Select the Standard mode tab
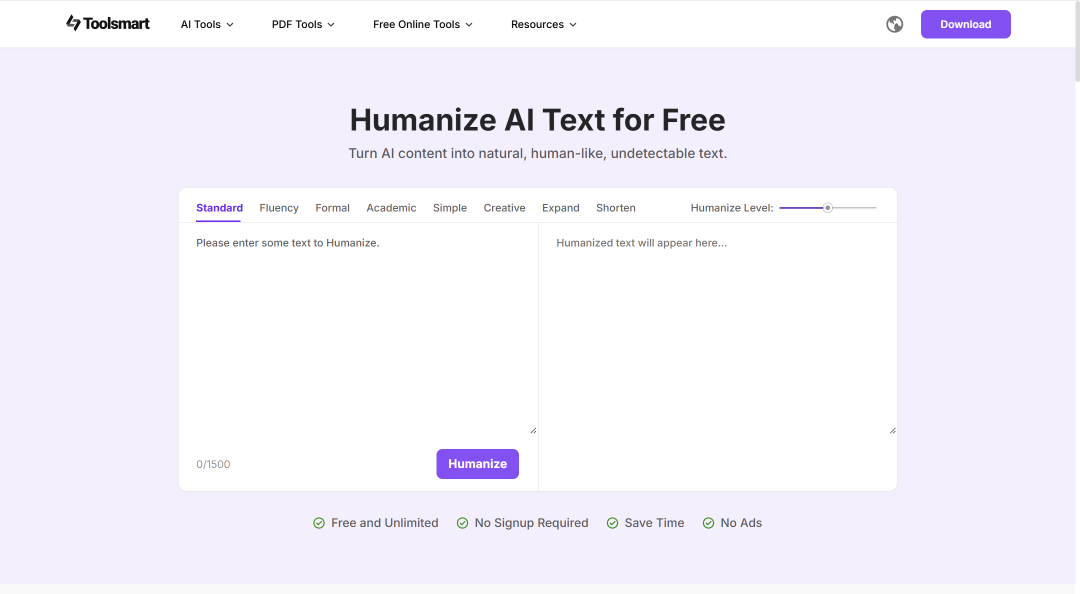 click(x=219, y=207)
